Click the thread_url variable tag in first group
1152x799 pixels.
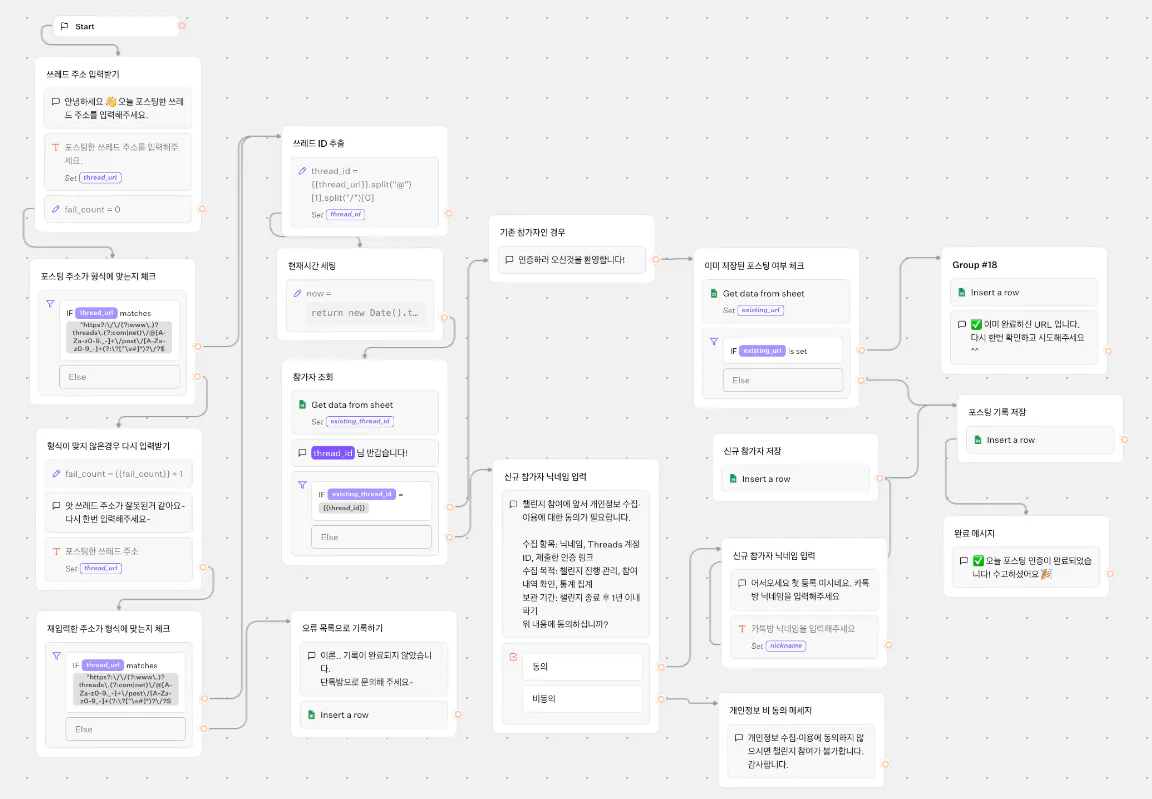(x=101, y=178)
